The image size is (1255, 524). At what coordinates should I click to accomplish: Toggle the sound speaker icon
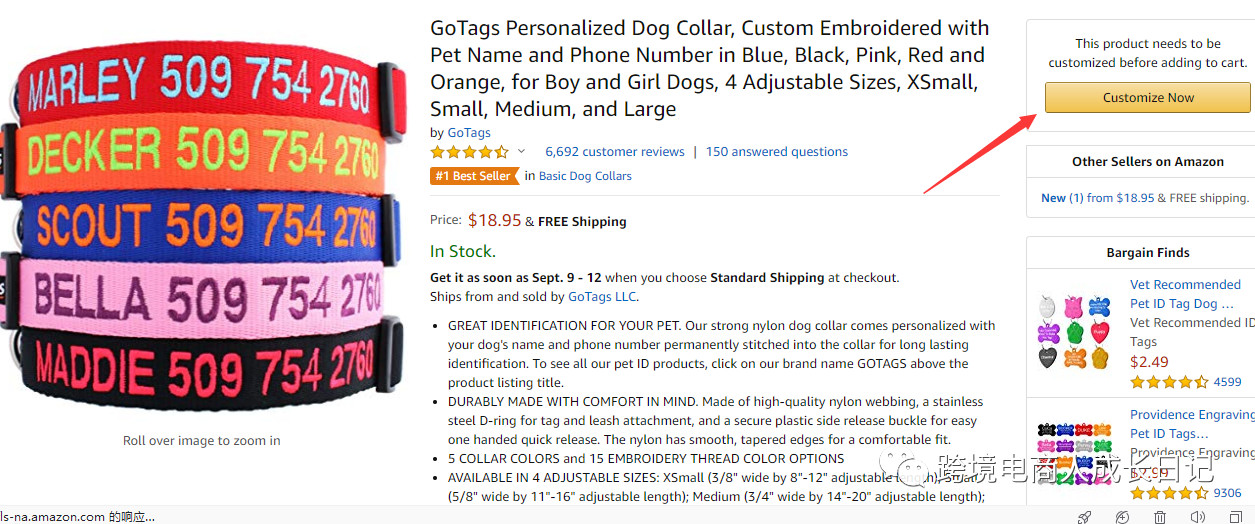tap(1197, 516)
